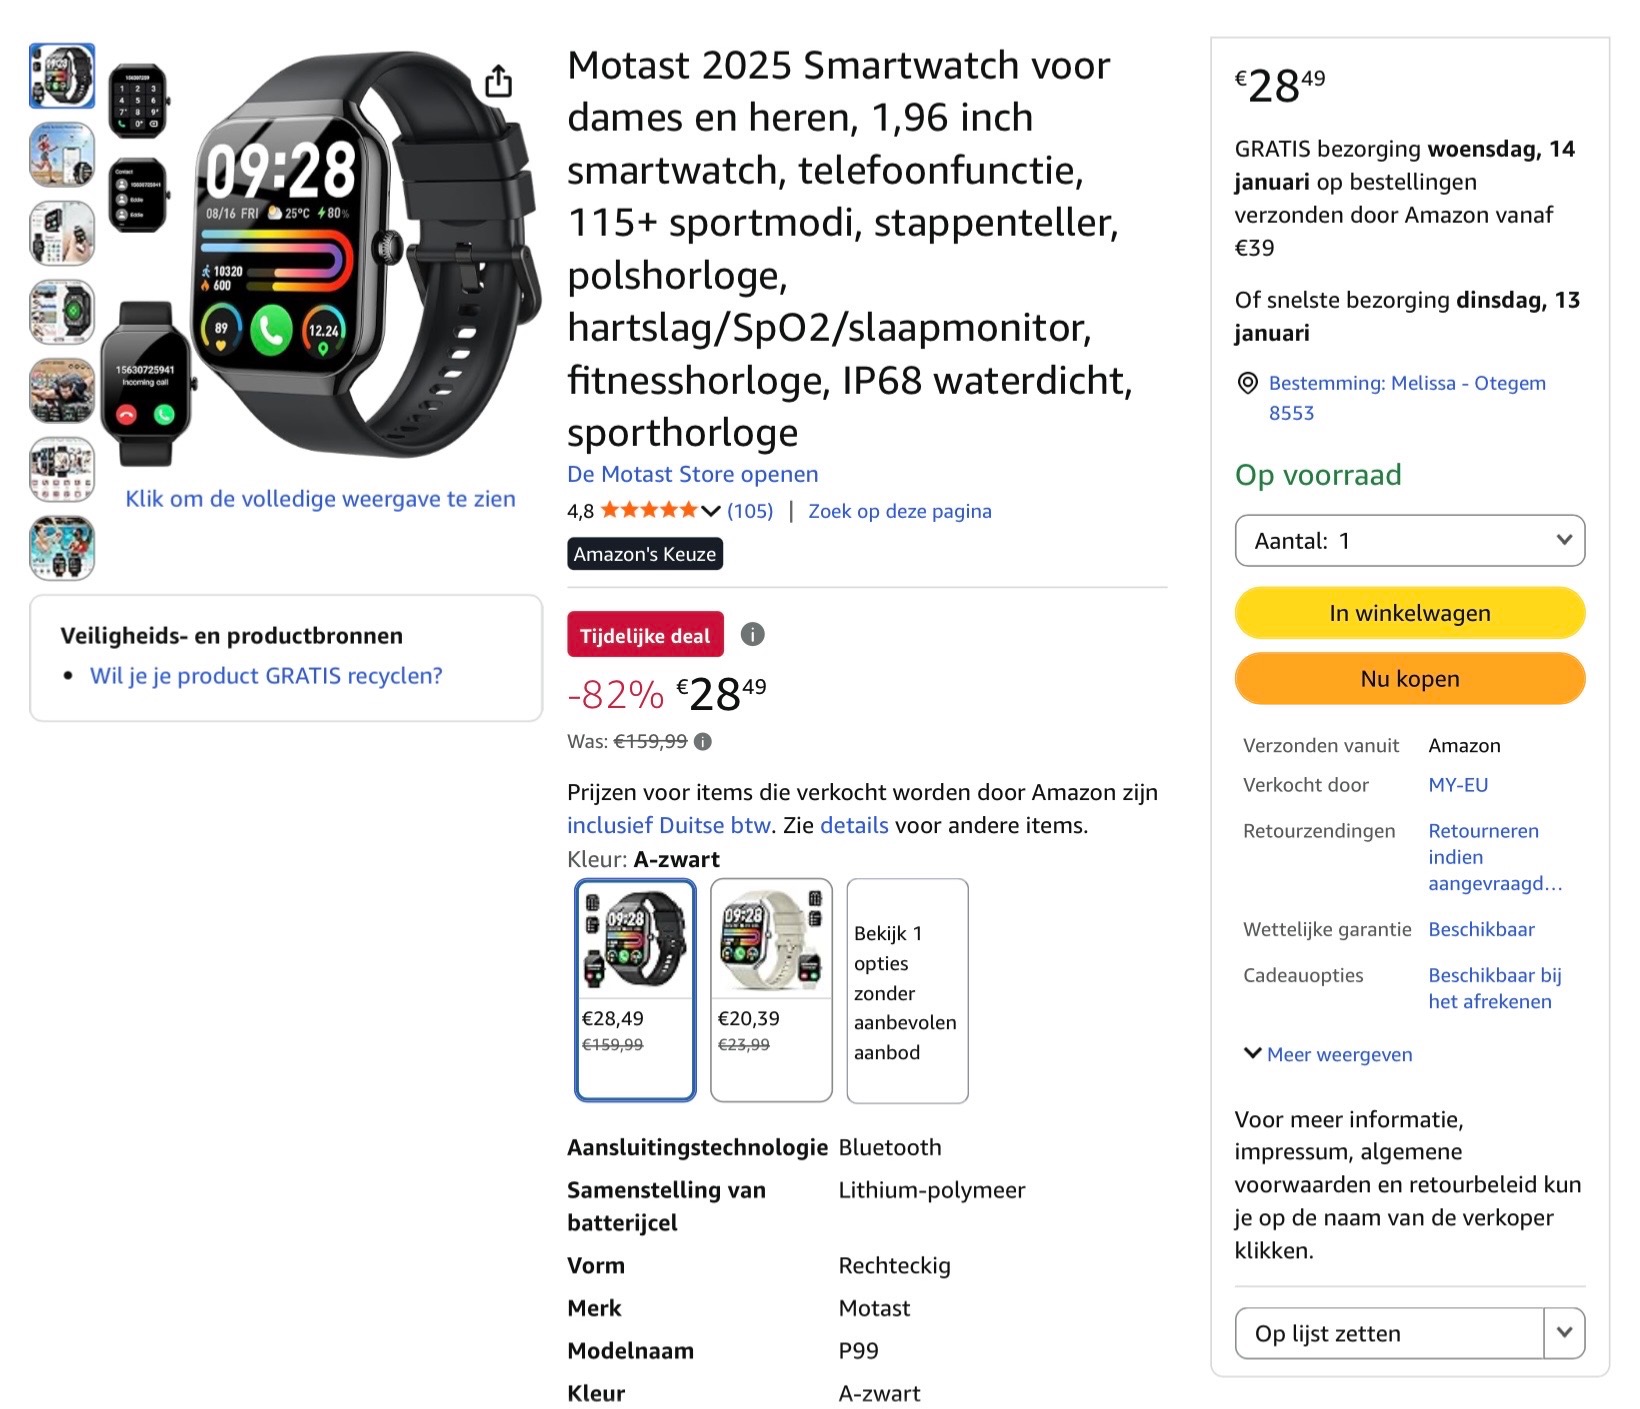The image size is (1640, 1409).
Task: Click the location pin icon near Bestemming
Action: pyautogui.click(x=1247, y=382)
